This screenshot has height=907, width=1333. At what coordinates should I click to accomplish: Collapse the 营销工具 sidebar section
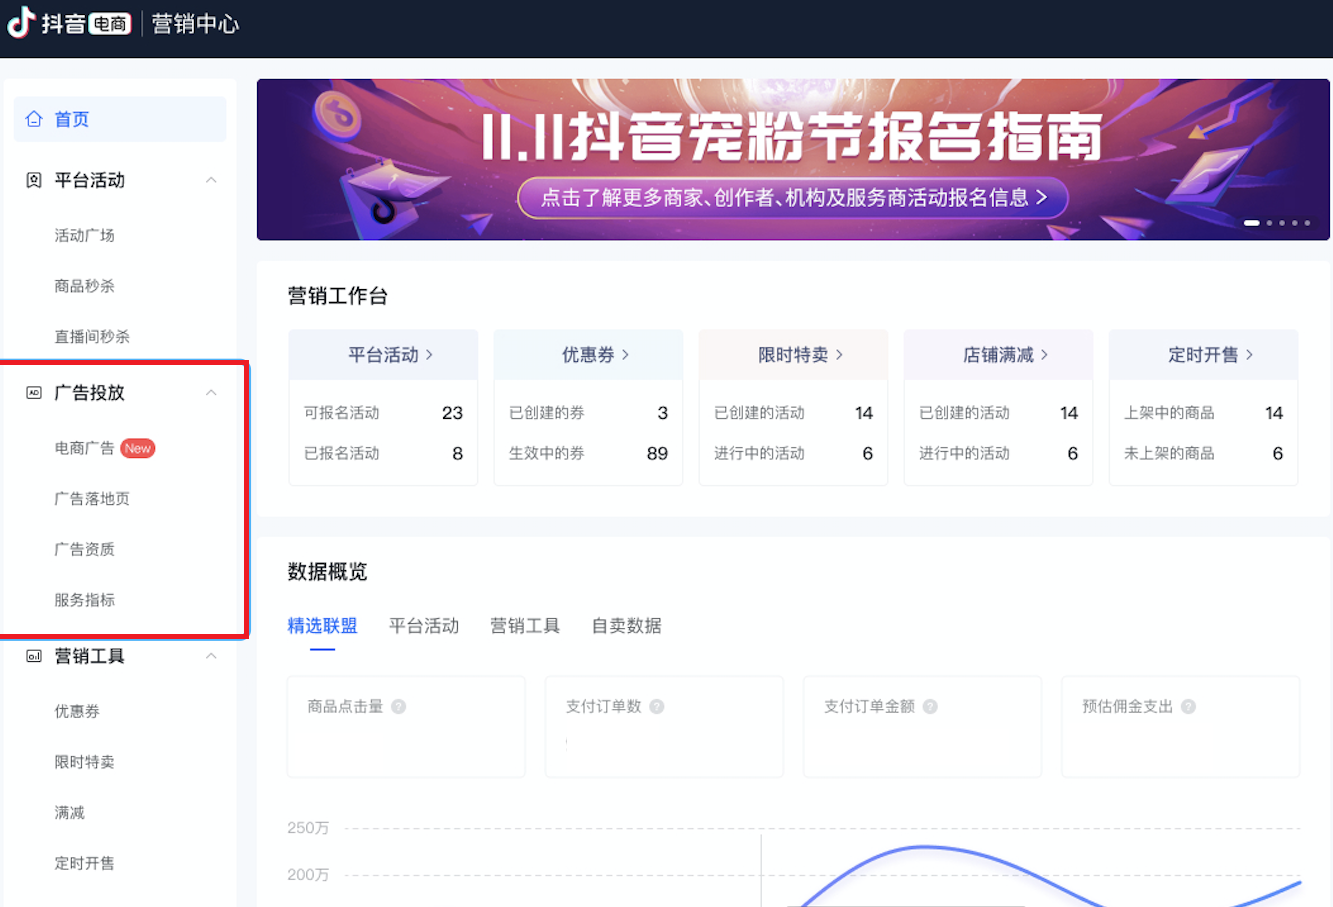coord(211,656)
